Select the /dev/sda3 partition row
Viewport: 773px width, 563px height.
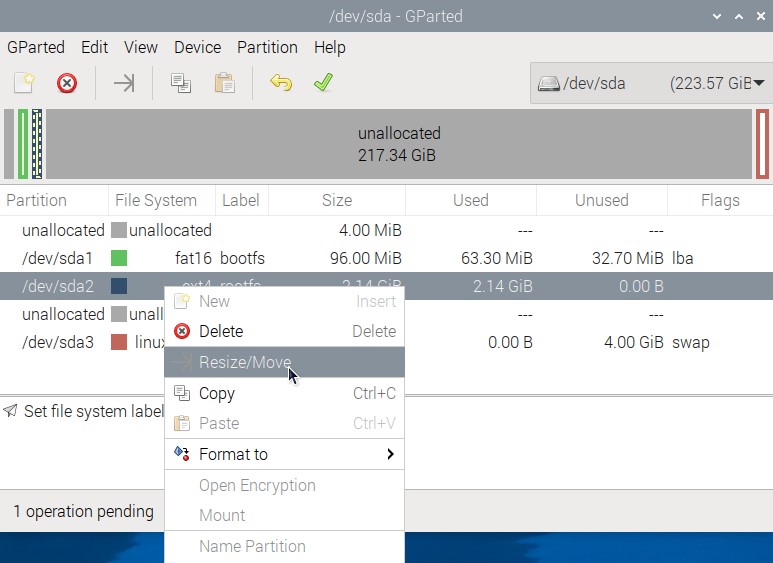pos(386,342)
